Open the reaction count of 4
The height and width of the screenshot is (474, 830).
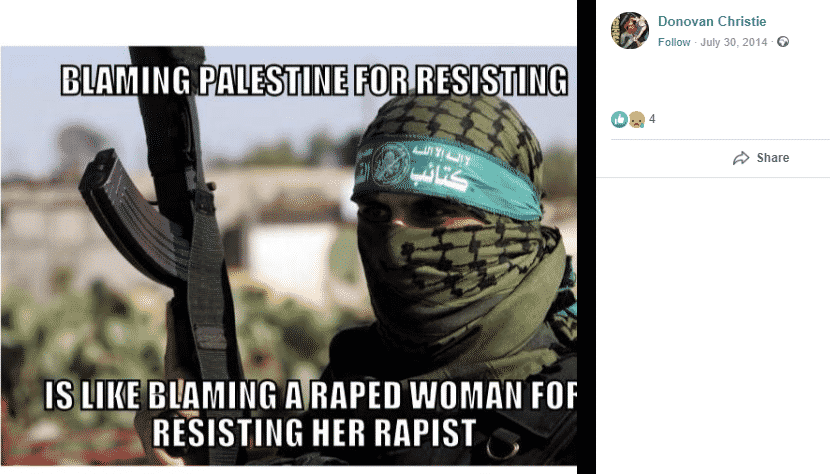652,119
